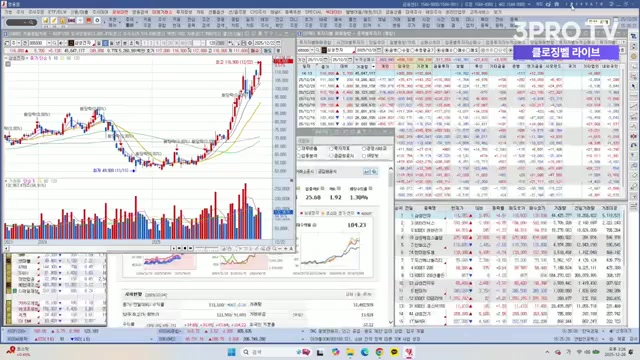
Task: Expand the investor window stock code dropdown
Action: click(x=312, y=50)
